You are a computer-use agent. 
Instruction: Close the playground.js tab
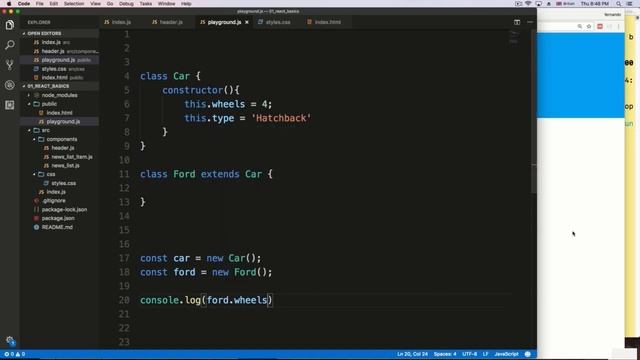(247, 22)
